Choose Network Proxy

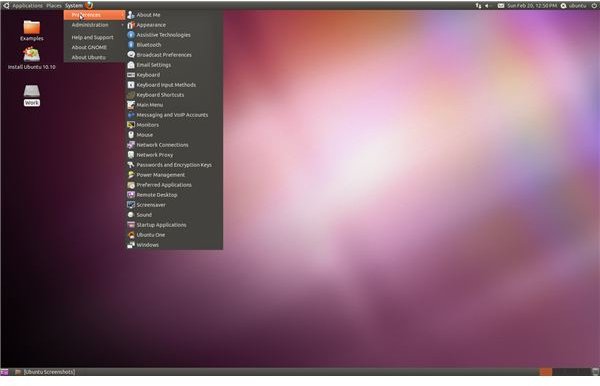pyautogui.click(x=174, y=155)
